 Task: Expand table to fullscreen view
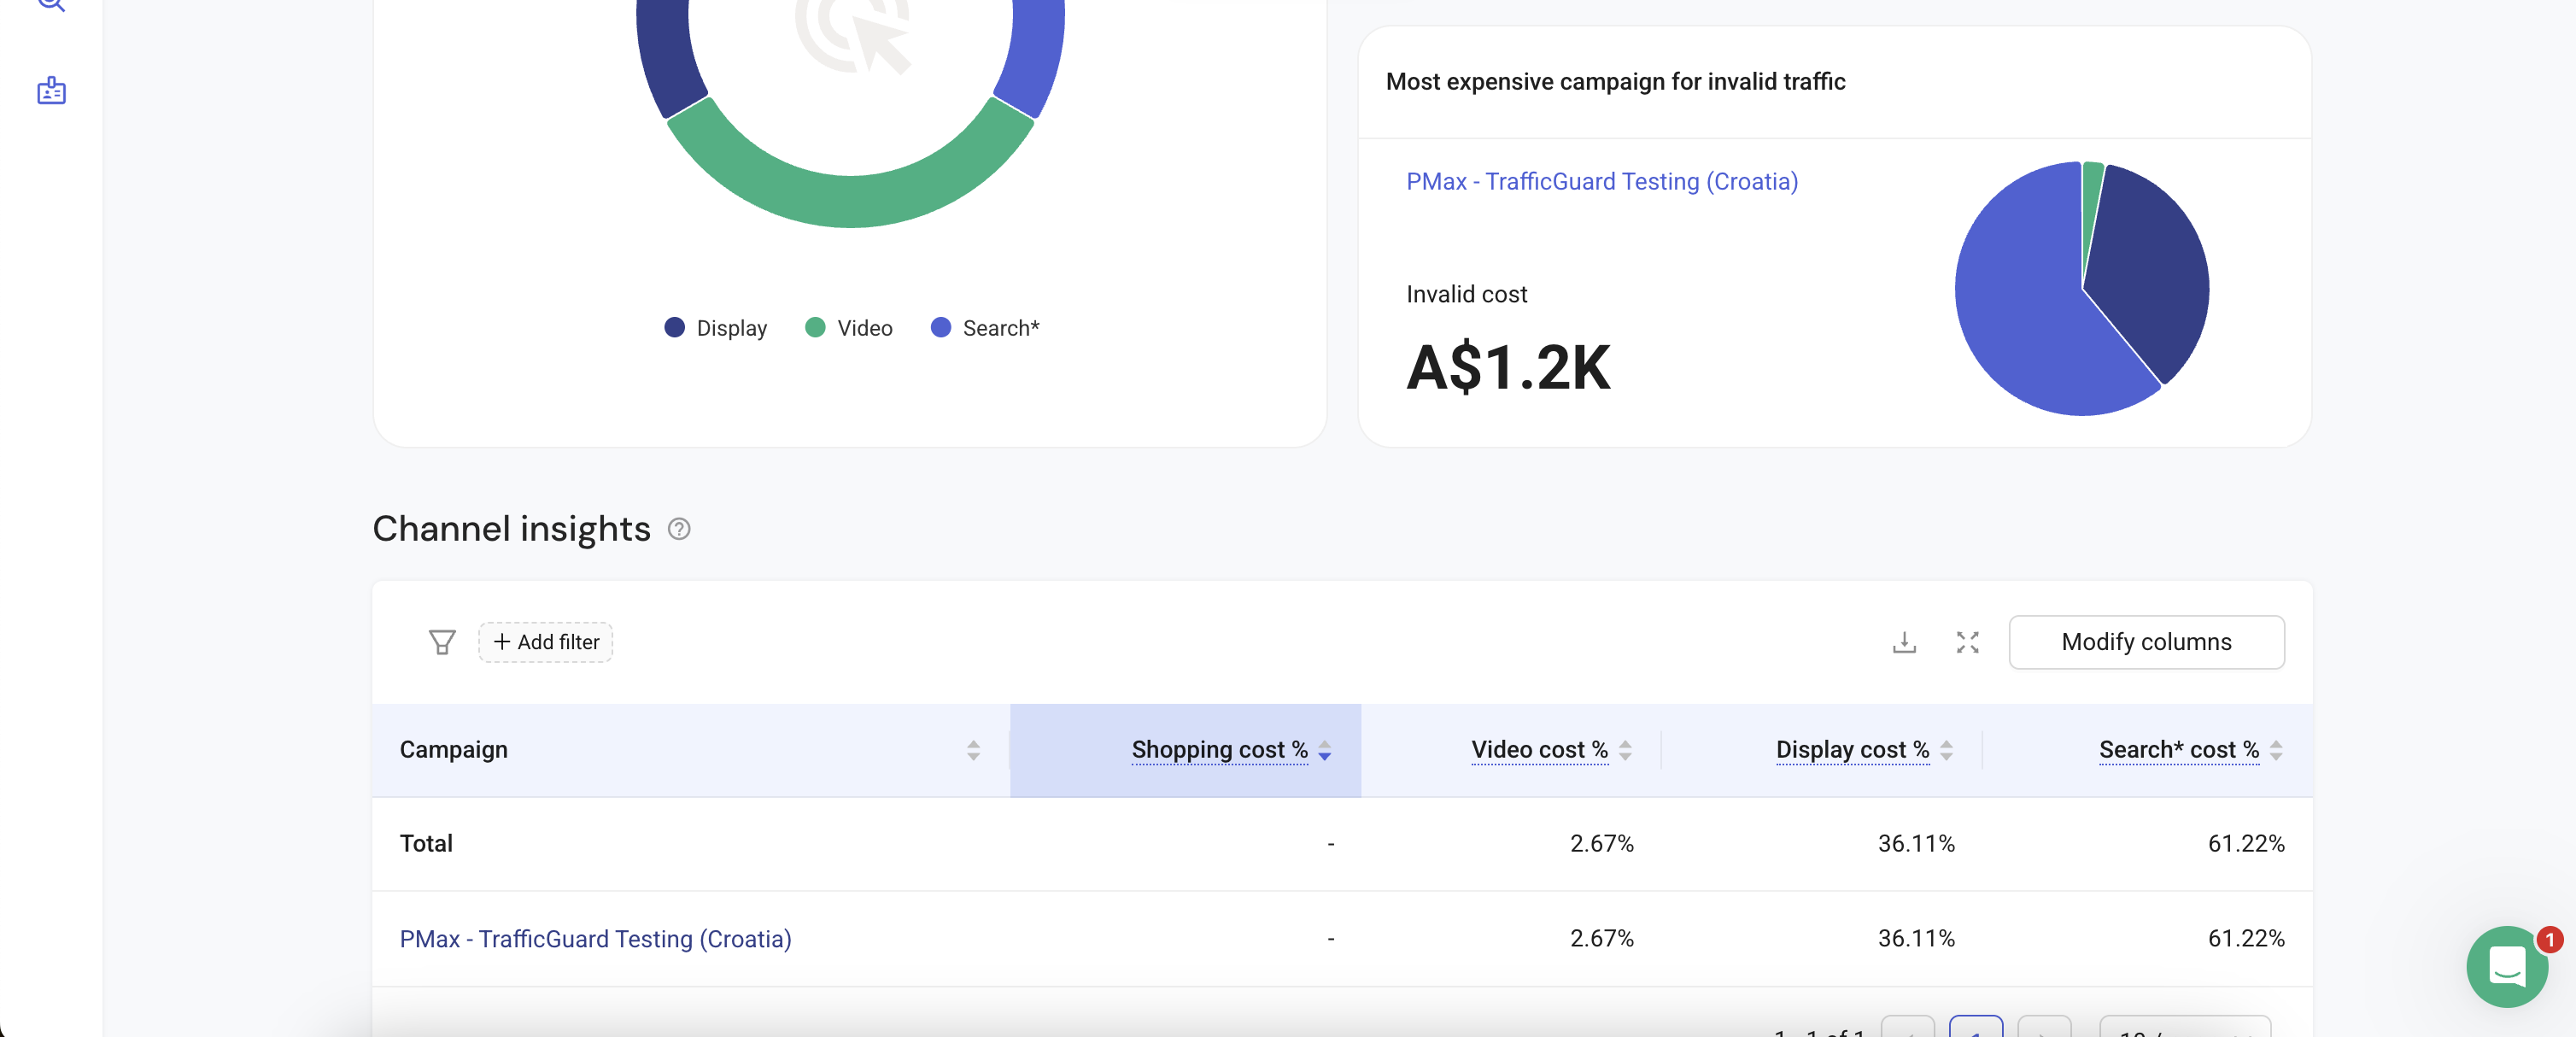[x=1967, y=642]
